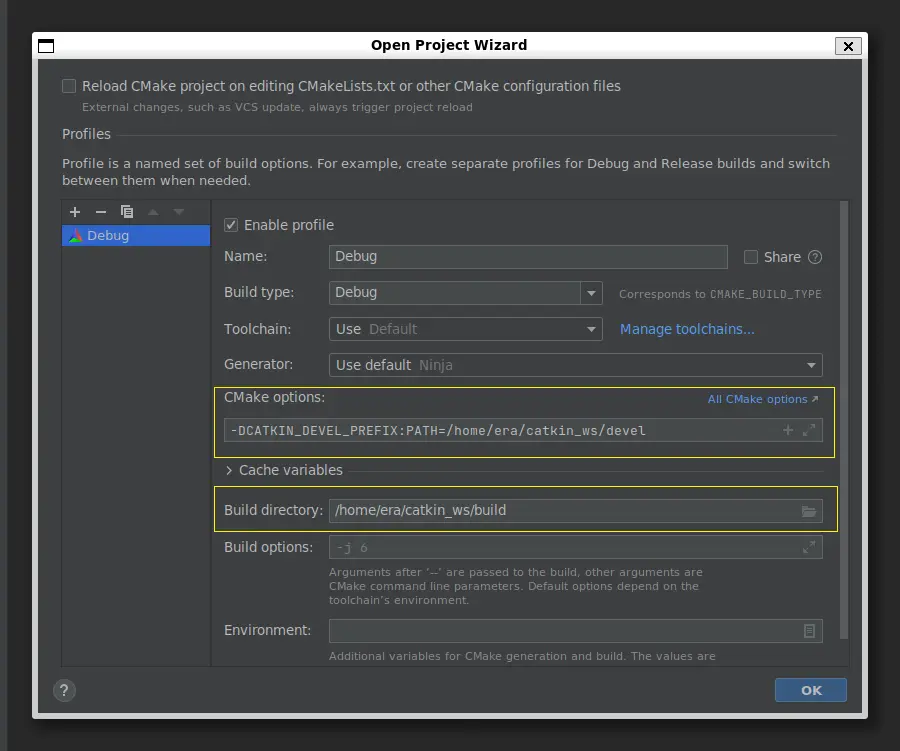
Task: Toggle Reload CMake project checkbox
Action: pos(69,86)
